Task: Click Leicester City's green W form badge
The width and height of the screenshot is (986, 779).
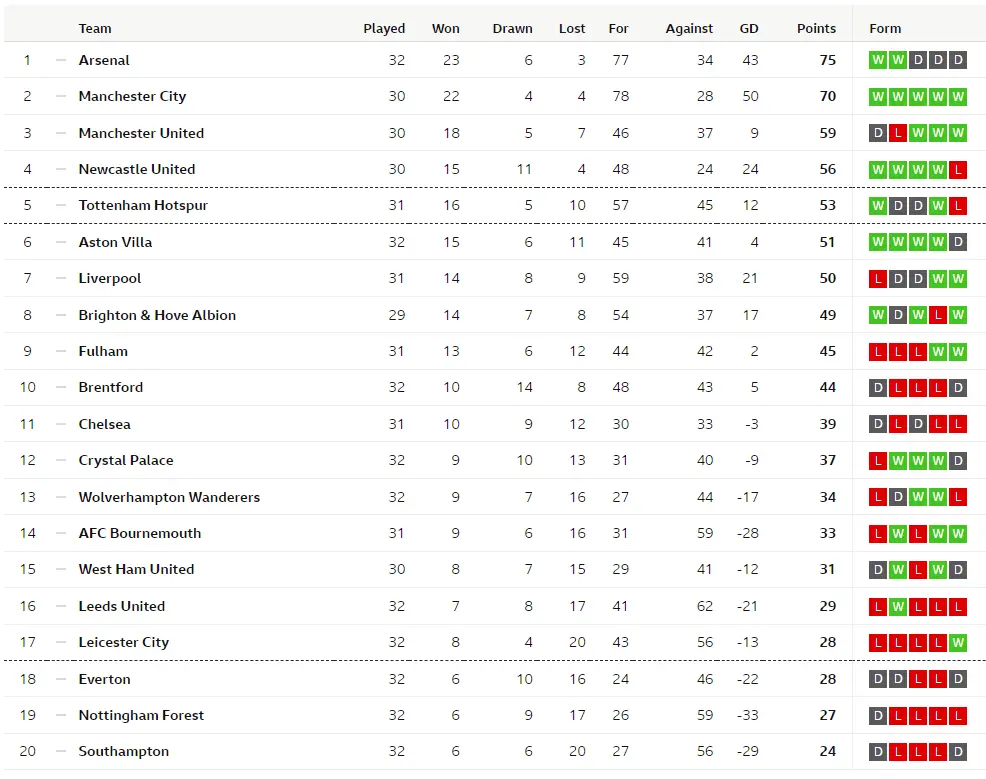Action: click(x=958, y=643)
